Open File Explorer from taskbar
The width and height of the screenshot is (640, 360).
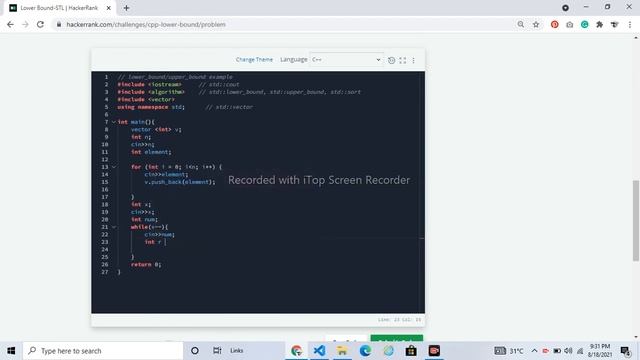tap(342, 351)
